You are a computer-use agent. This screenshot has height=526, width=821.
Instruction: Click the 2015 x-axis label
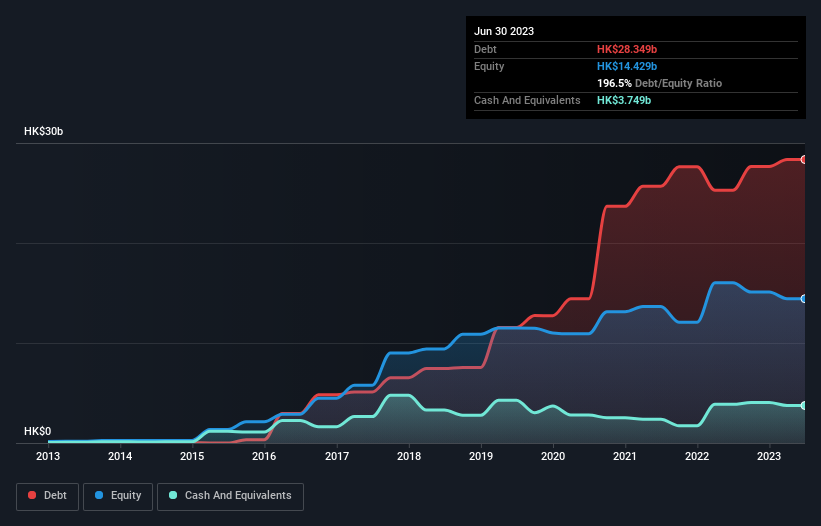click(x=192, y=456)
